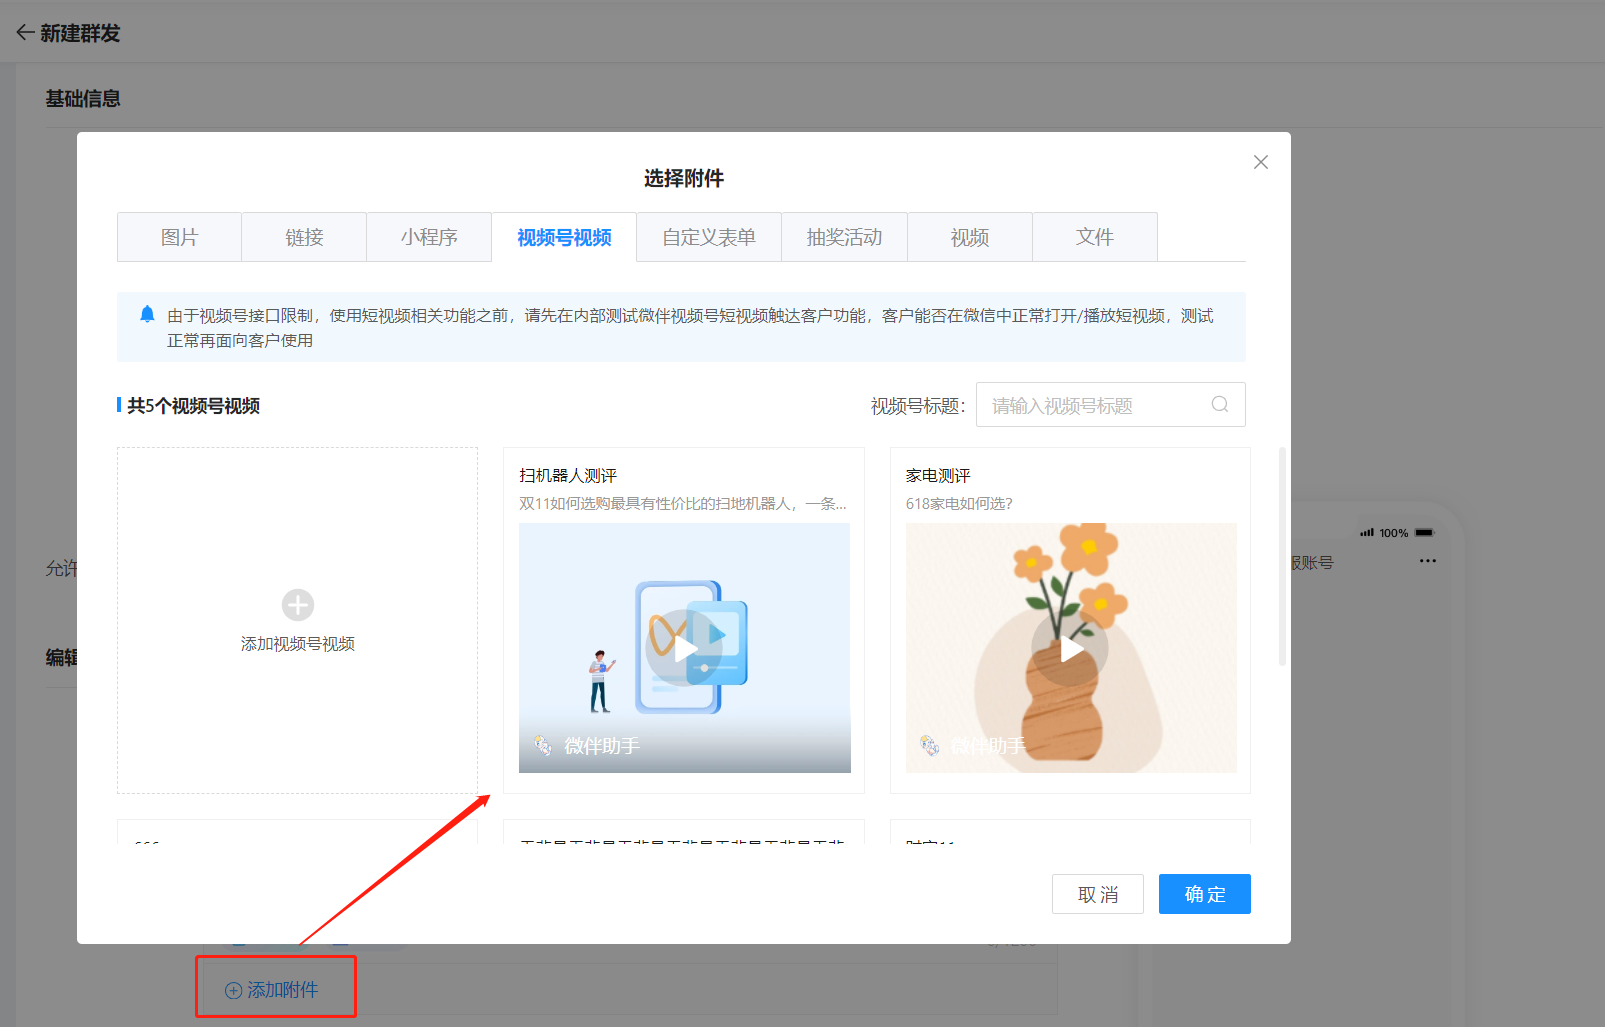Click the 共5个视频号视频 heading
This screenshot has width=1605, height=1027.
tap(193, 405)
